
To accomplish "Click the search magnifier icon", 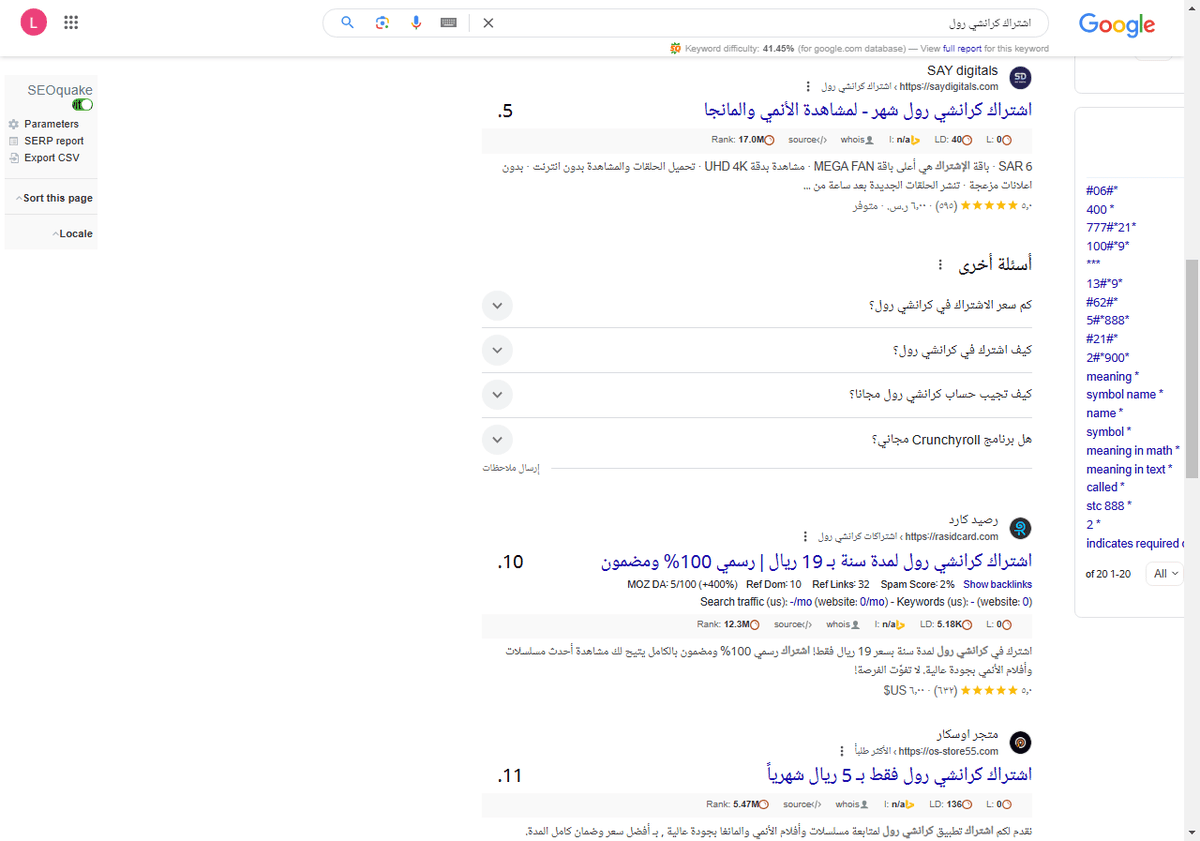I will 347,22.
